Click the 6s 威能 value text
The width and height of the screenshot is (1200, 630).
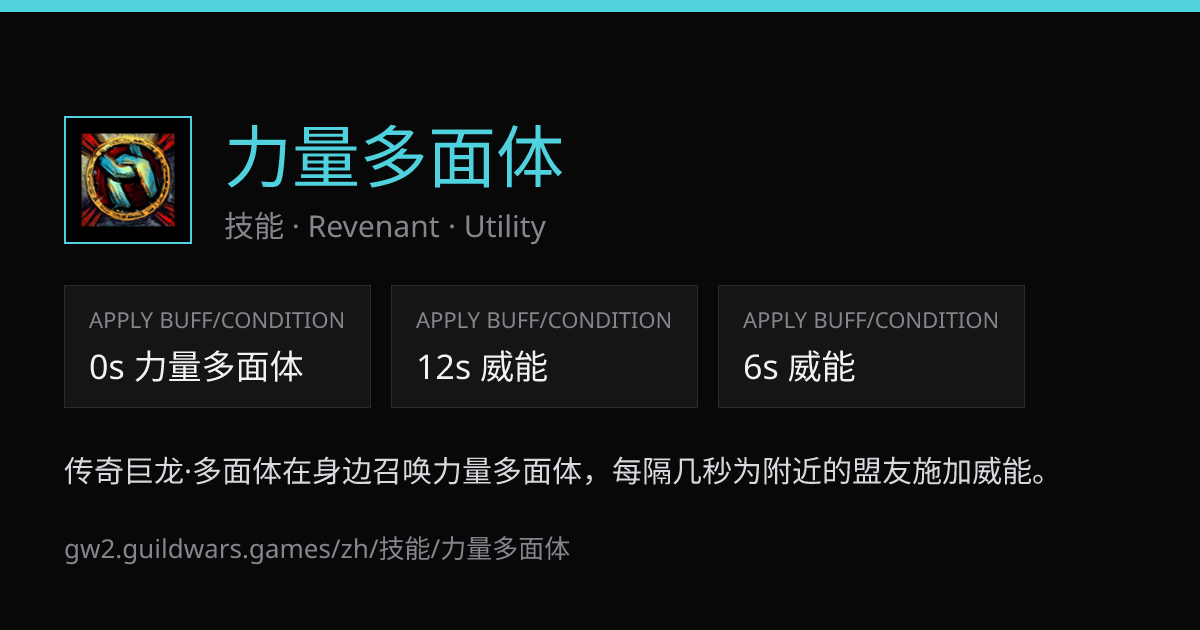click(799, 368)
